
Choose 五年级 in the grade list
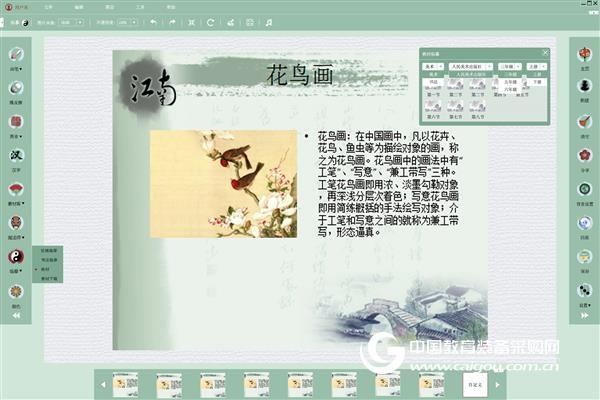pos(510,82)
